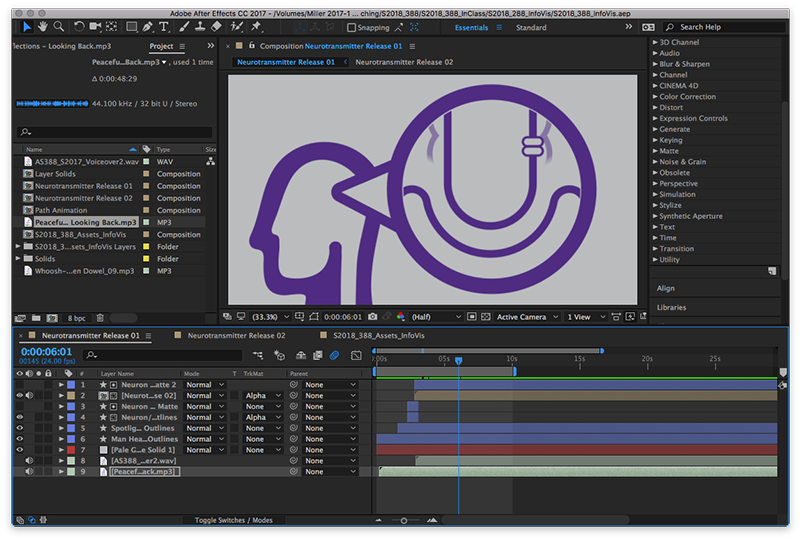
Task: Switch to S2018_388_Assets_InfoVis timeline tab
Action: [x=379, y=336]
